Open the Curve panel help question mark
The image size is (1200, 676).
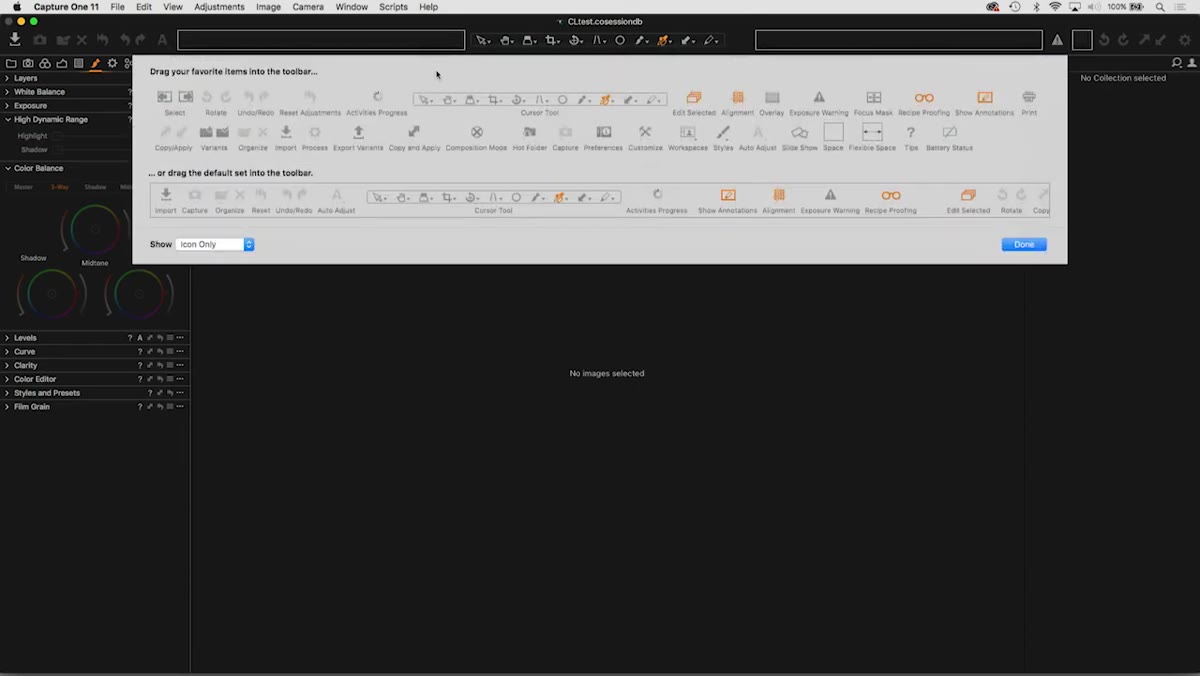click(140, 352)
